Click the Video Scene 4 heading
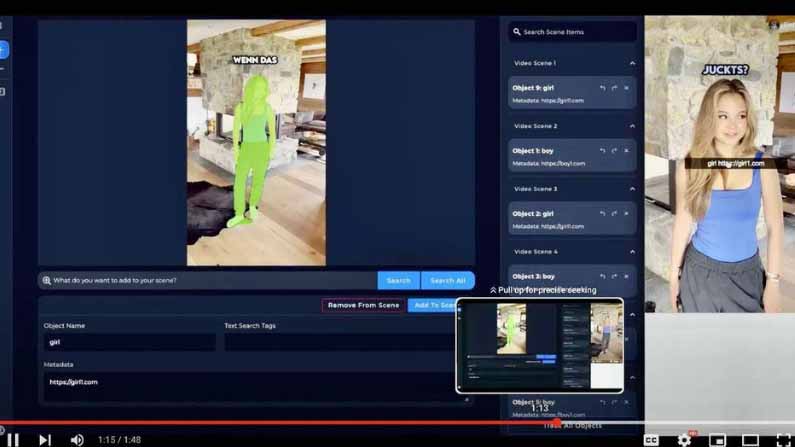Viewport: 795px width, 447px height. click(x=535, y=252)
